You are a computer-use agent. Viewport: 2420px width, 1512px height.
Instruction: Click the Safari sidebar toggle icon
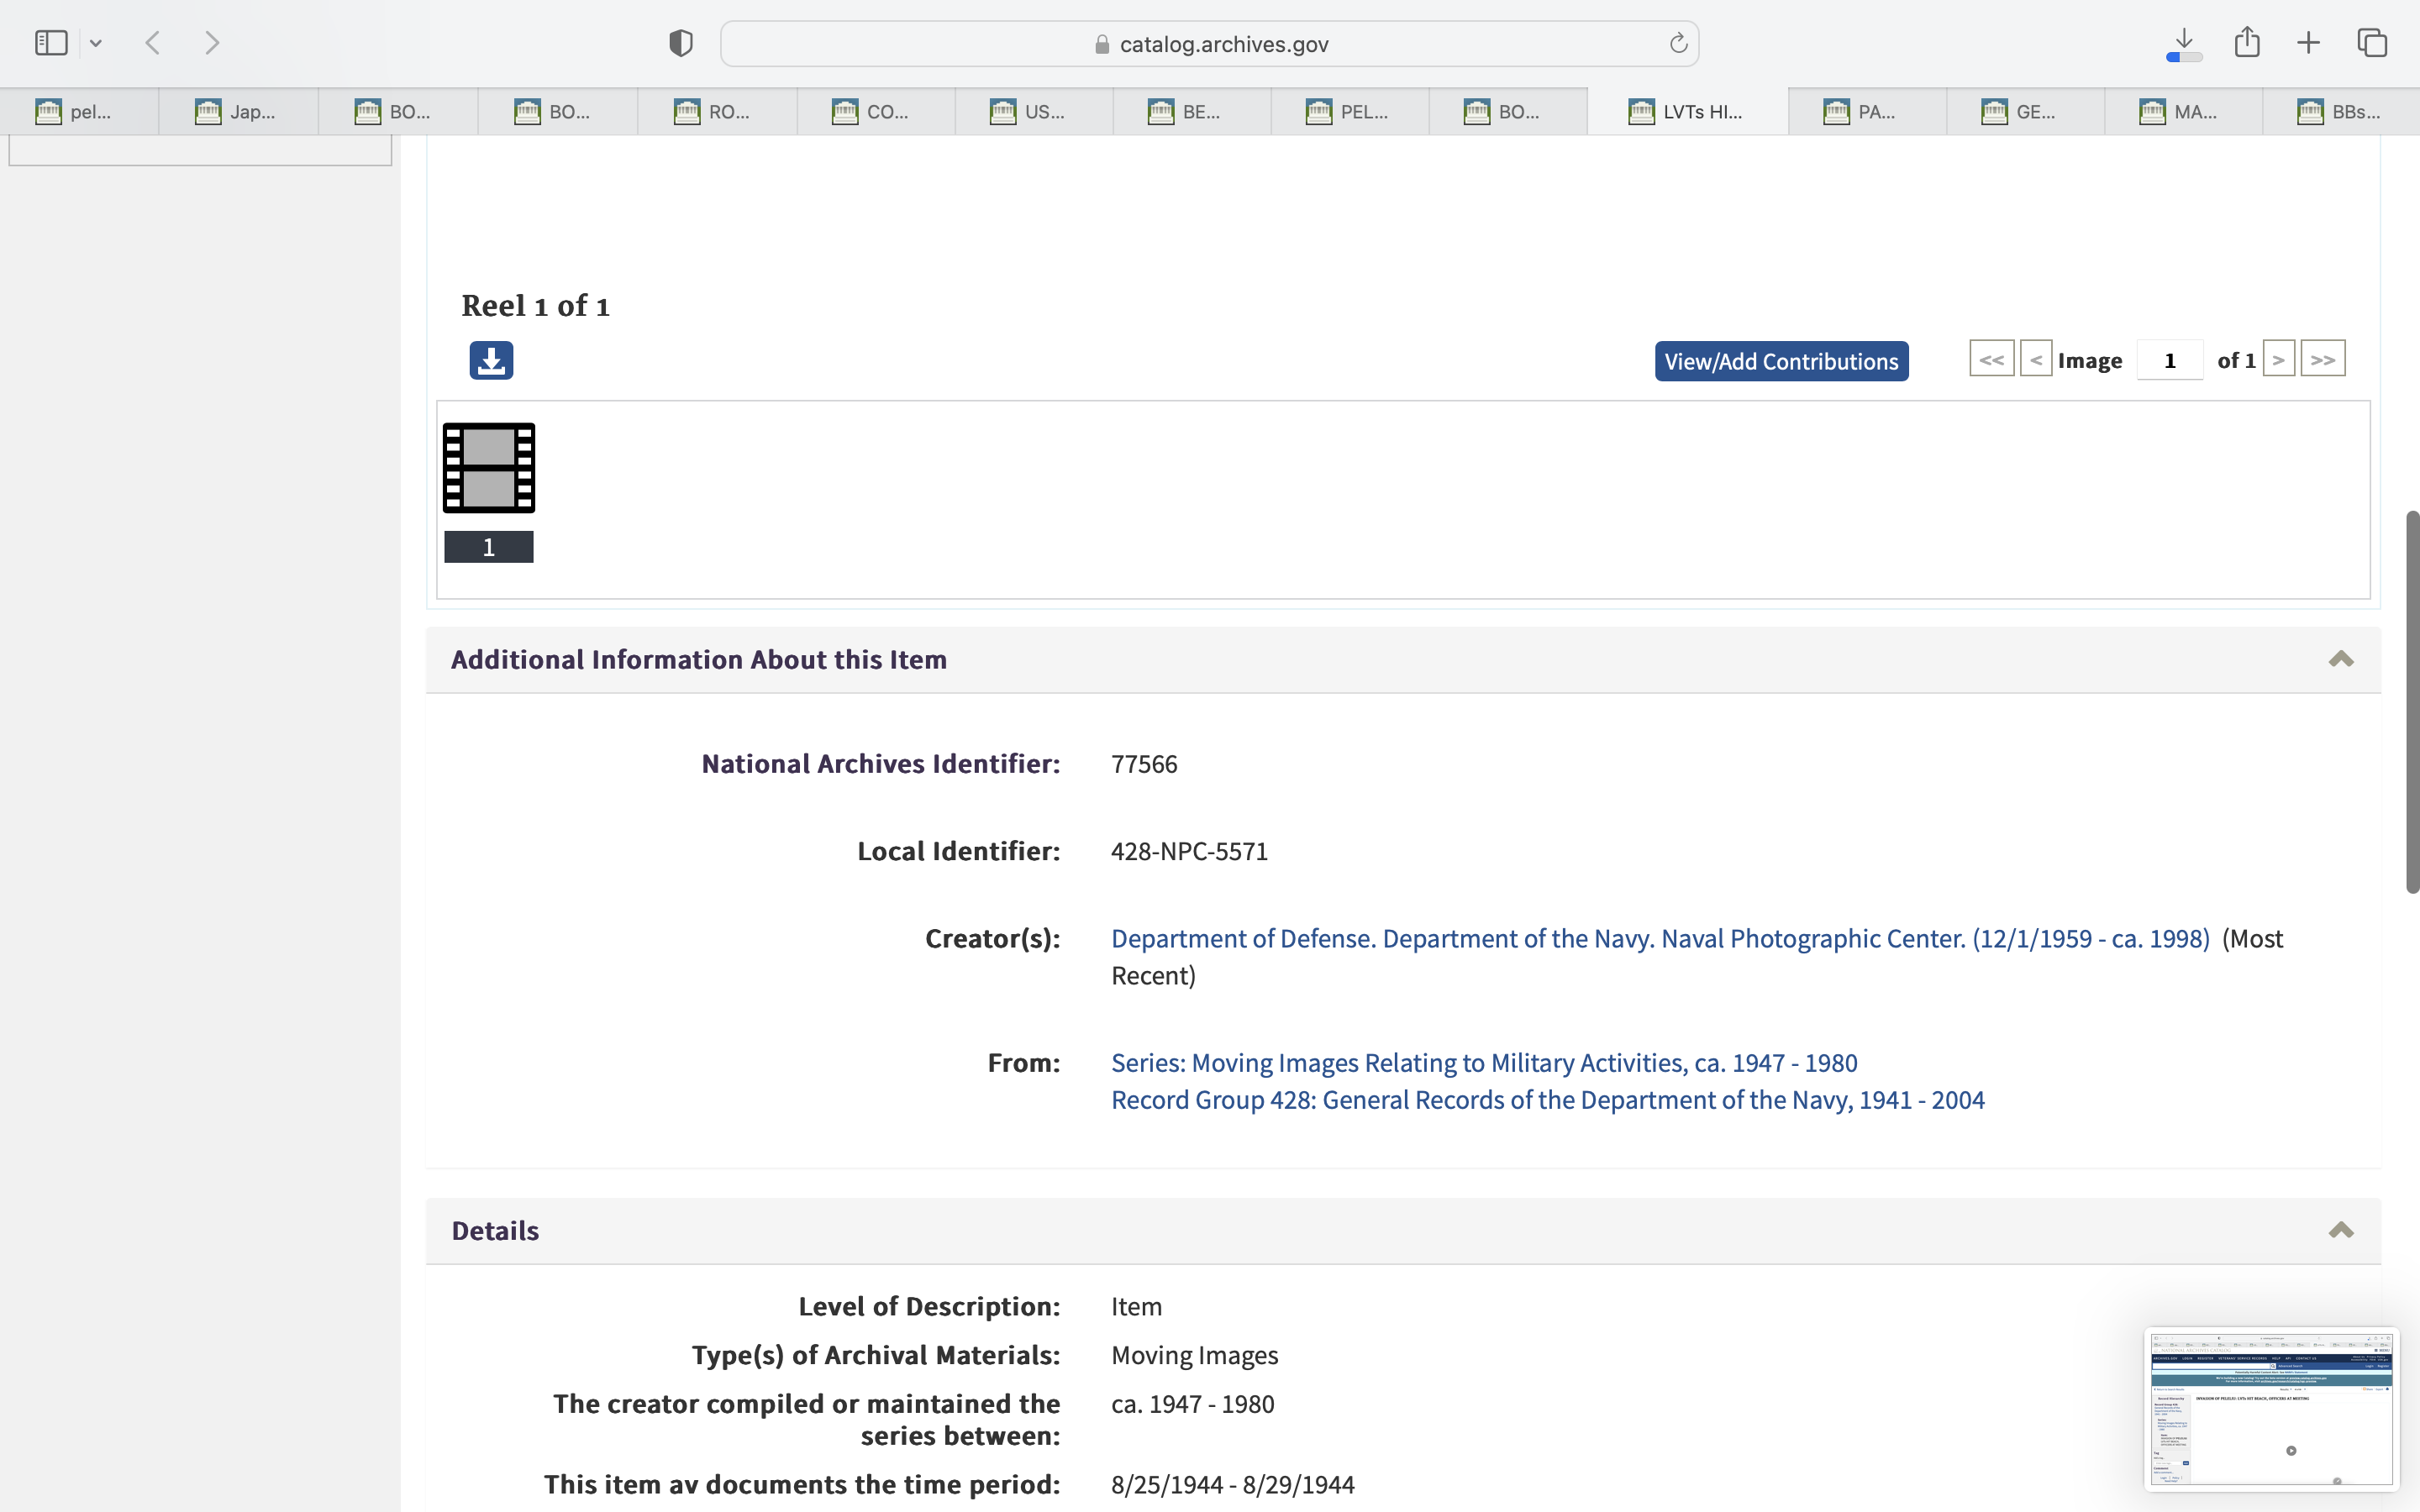click(51, 43)
